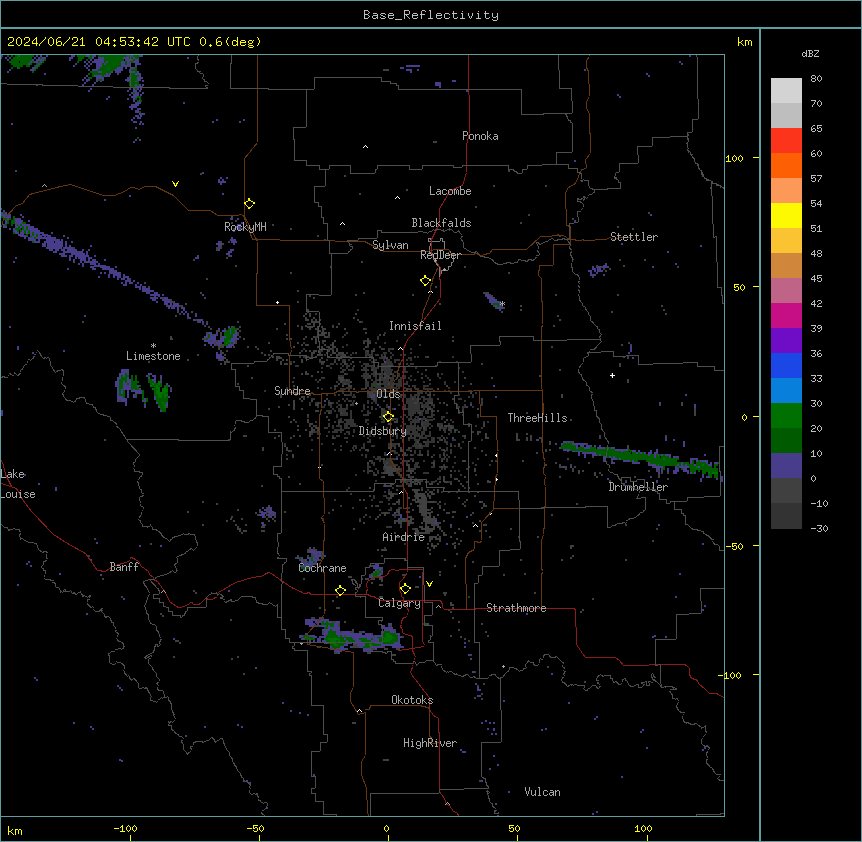
Task: Select the Olds town label
Action: [x=388, y=394]
